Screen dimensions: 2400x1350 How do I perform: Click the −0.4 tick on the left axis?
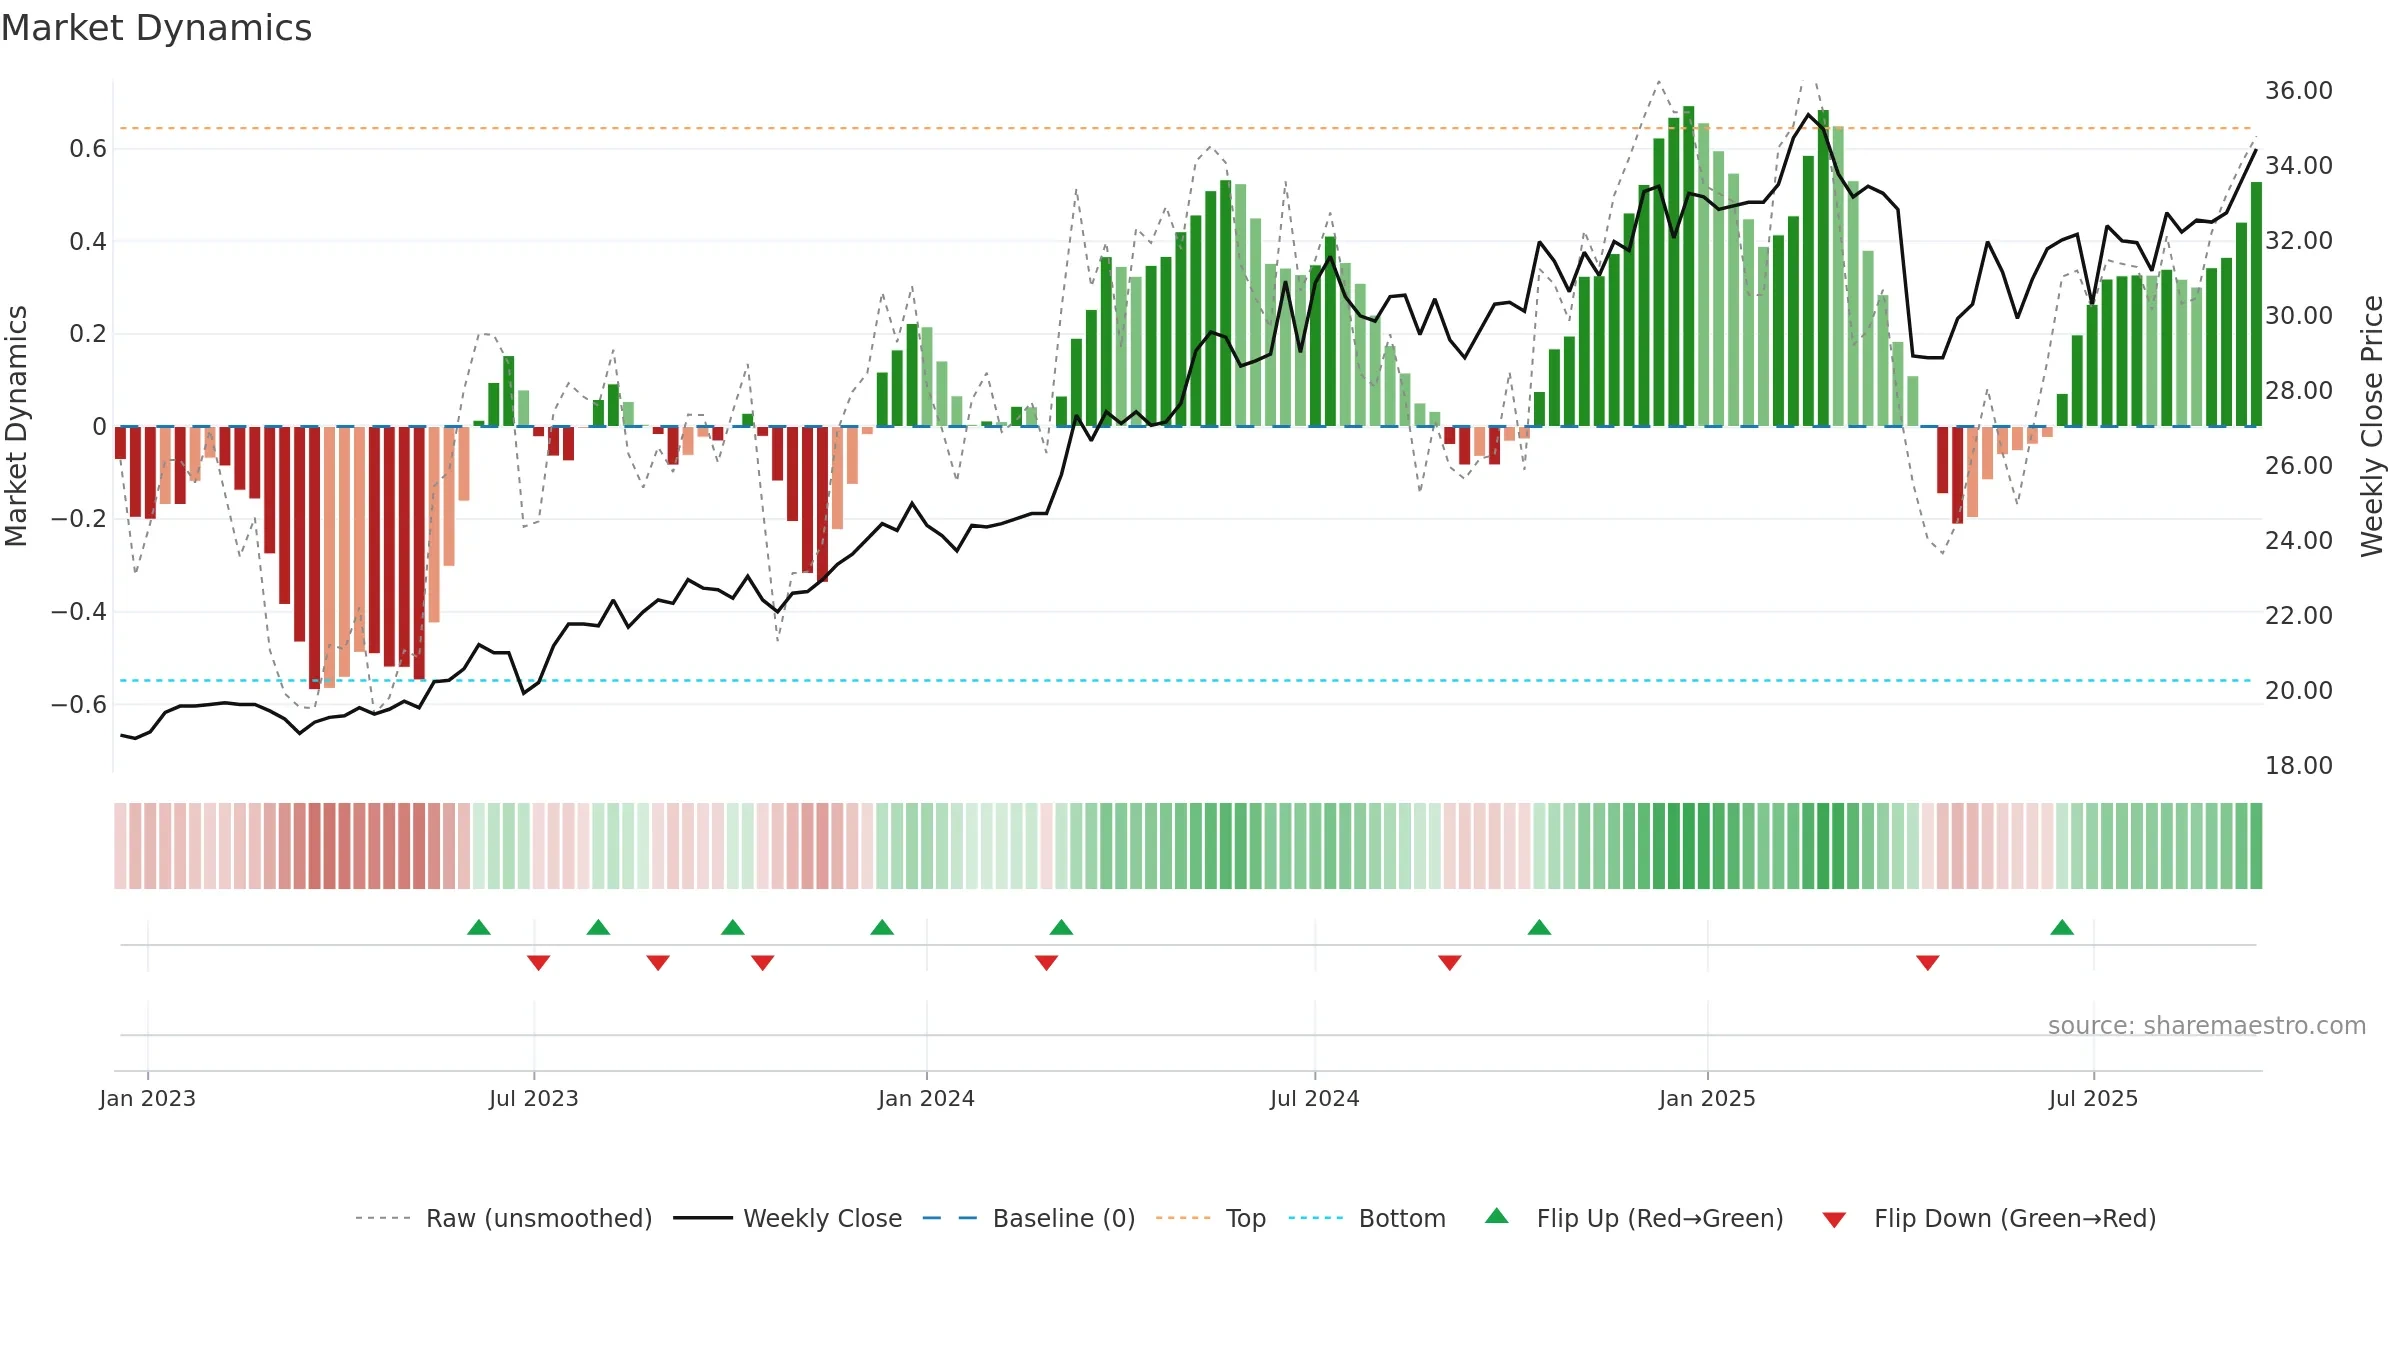tap(79, 611)
